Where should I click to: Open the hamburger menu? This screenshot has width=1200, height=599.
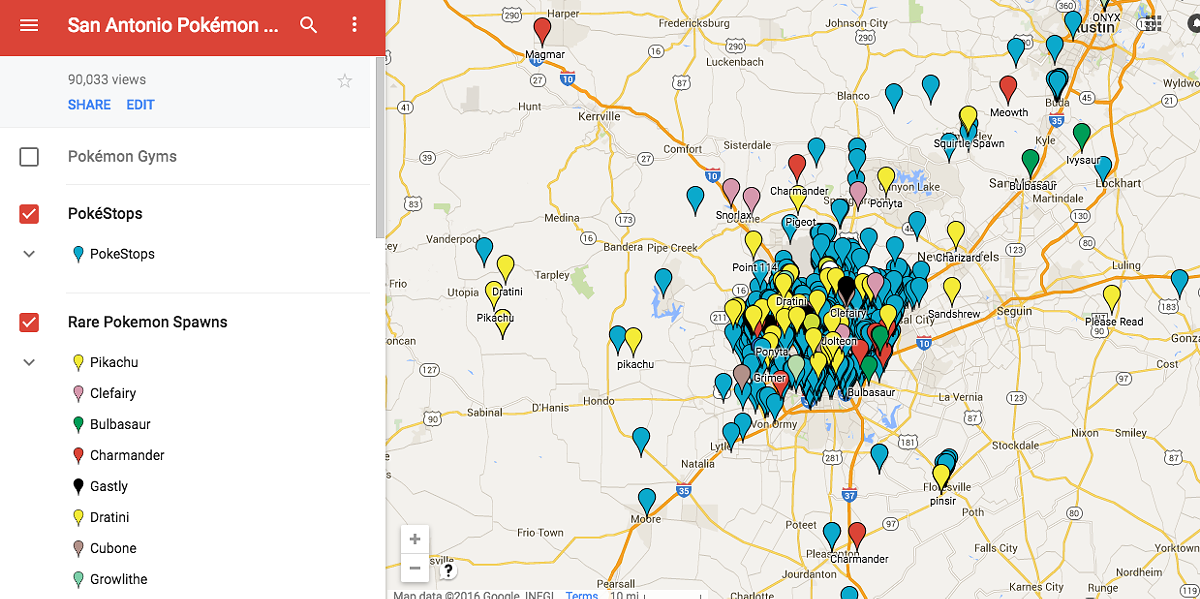coord(29,25)
